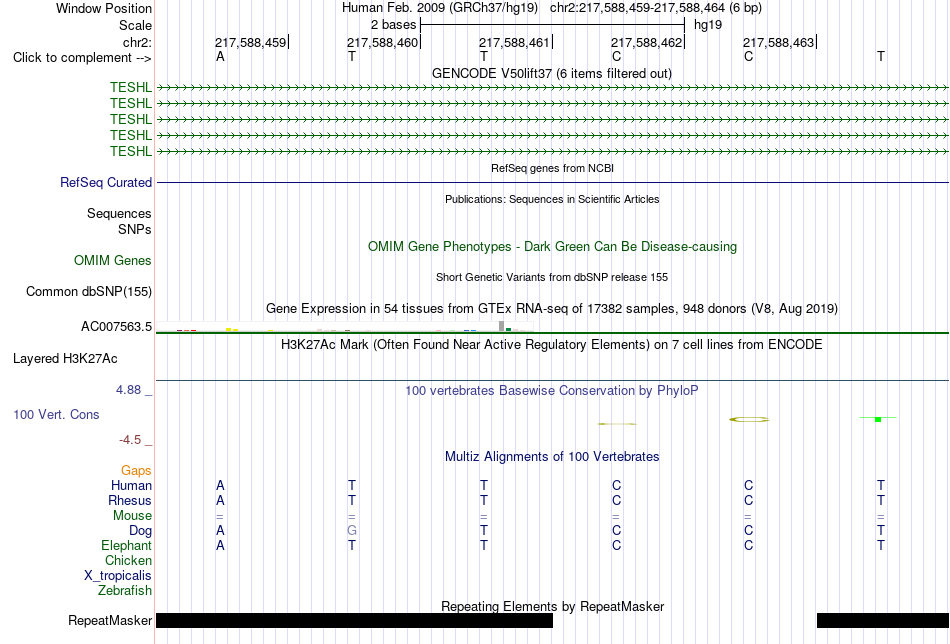Viewport: 950px width, 644px height.
Task: Select the X_tropicalis alignment row label
Action: click(118, 576)
